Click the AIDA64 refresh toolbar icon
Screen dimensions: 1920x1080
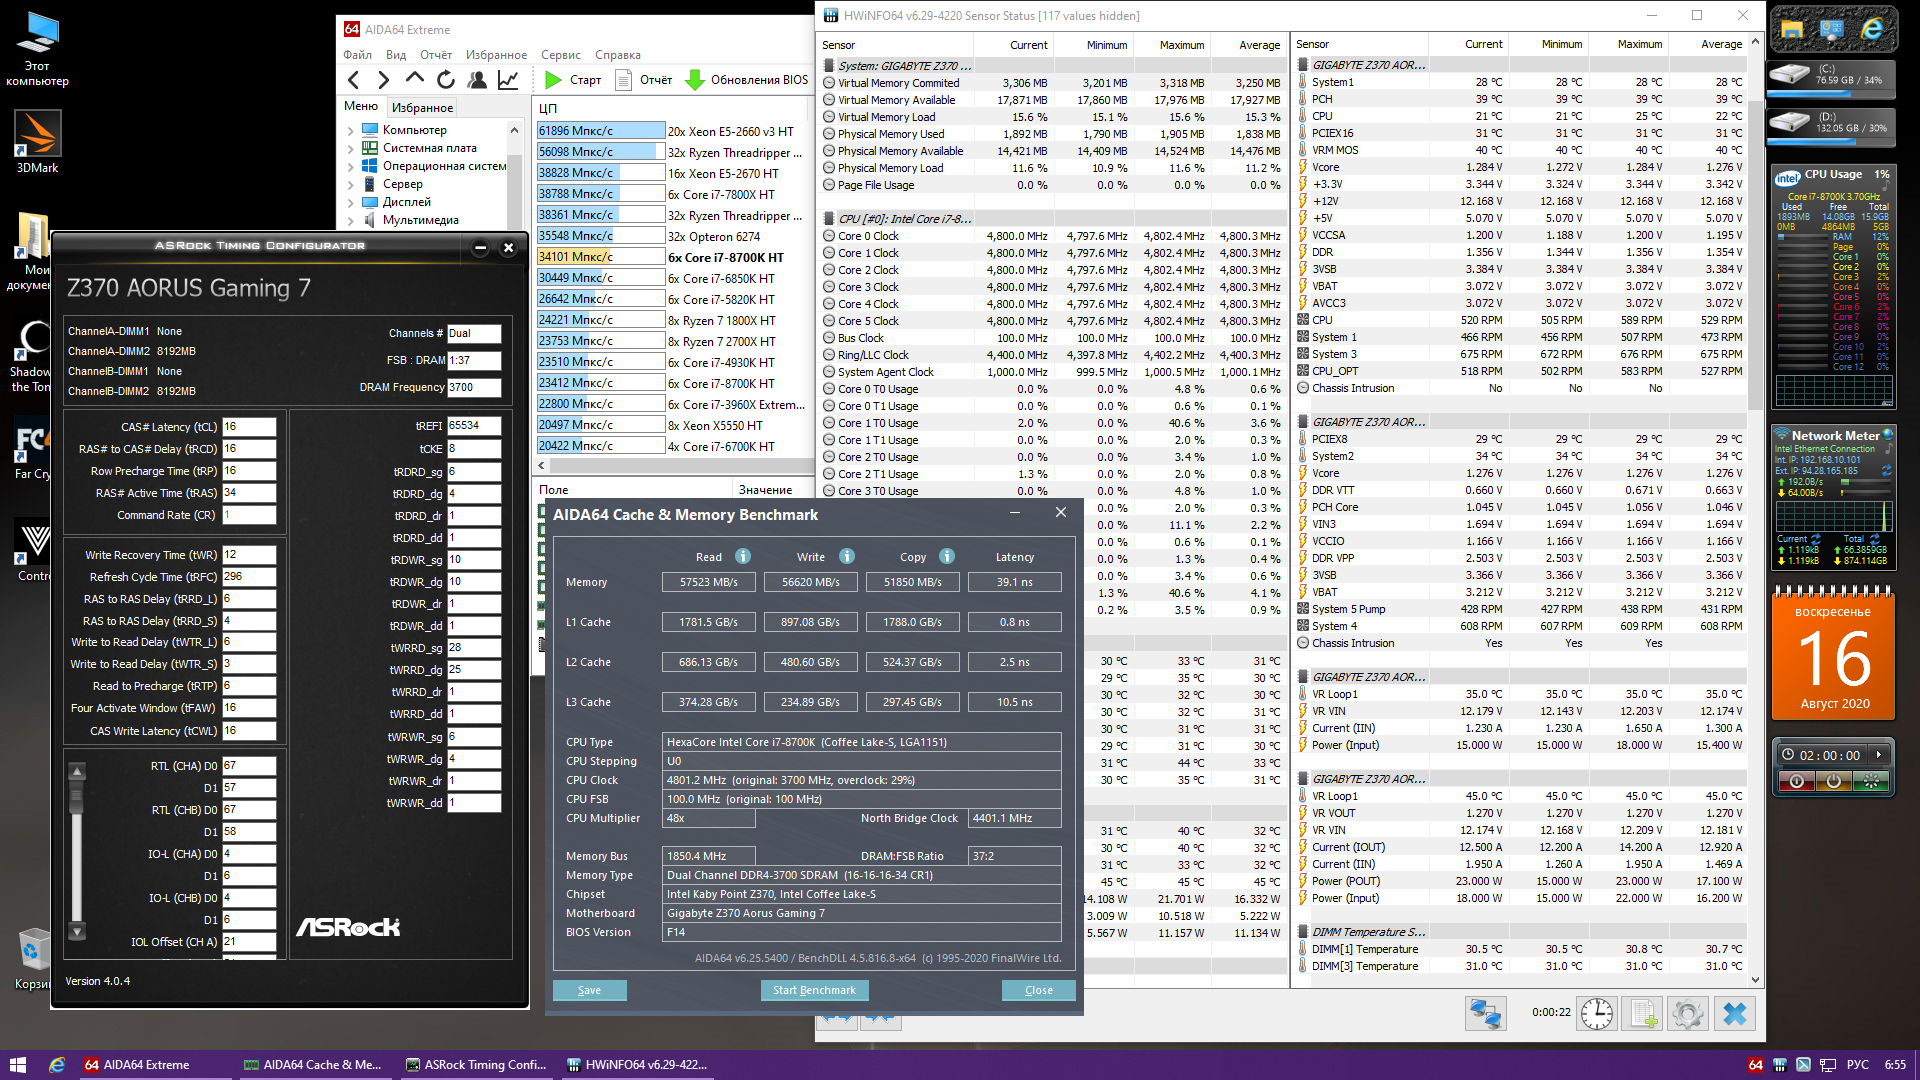pyautogui.click(x=446, y=80)
